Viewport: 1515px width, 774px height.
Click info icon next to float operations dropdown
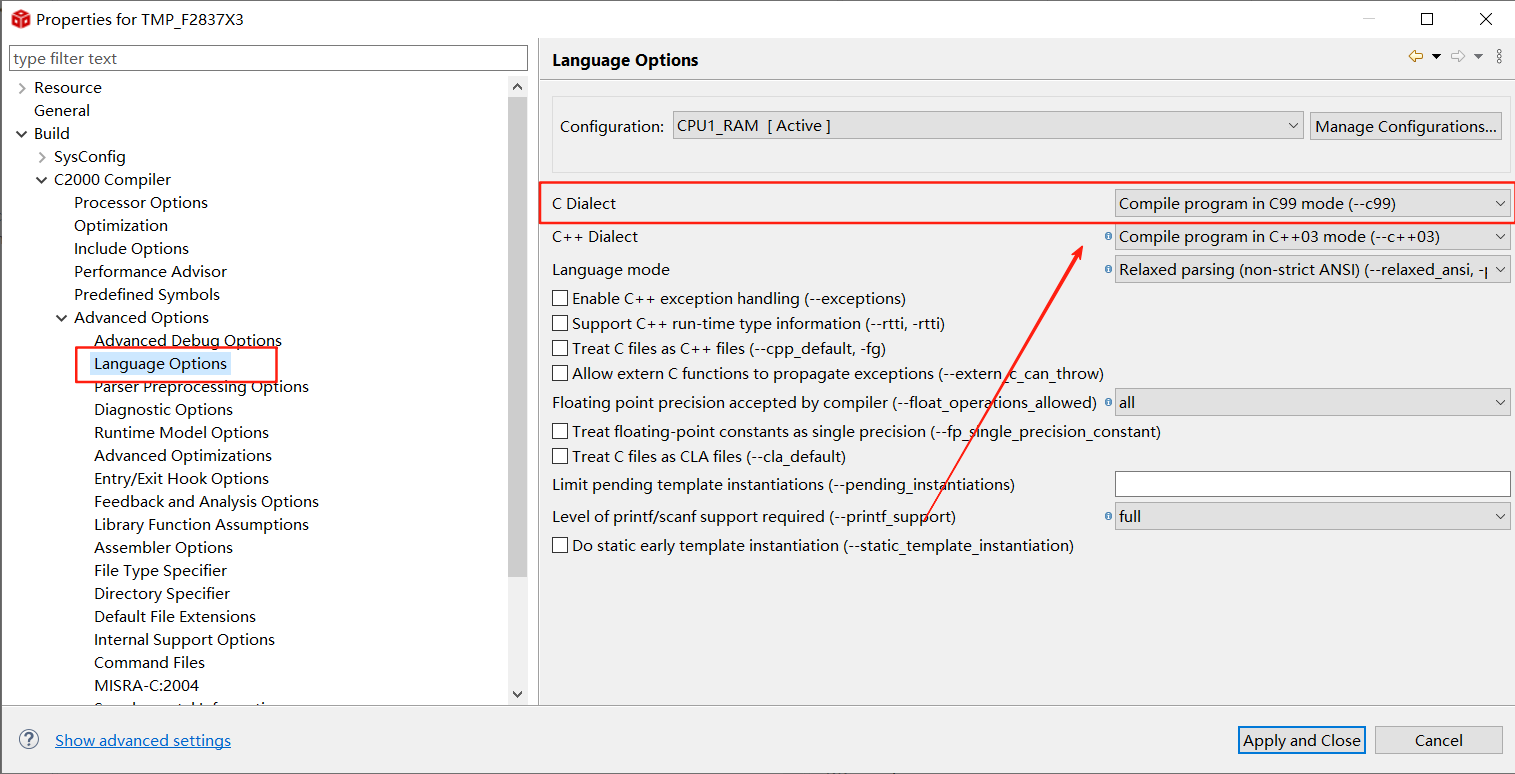pyautogui.click(x=1108, y=403)
